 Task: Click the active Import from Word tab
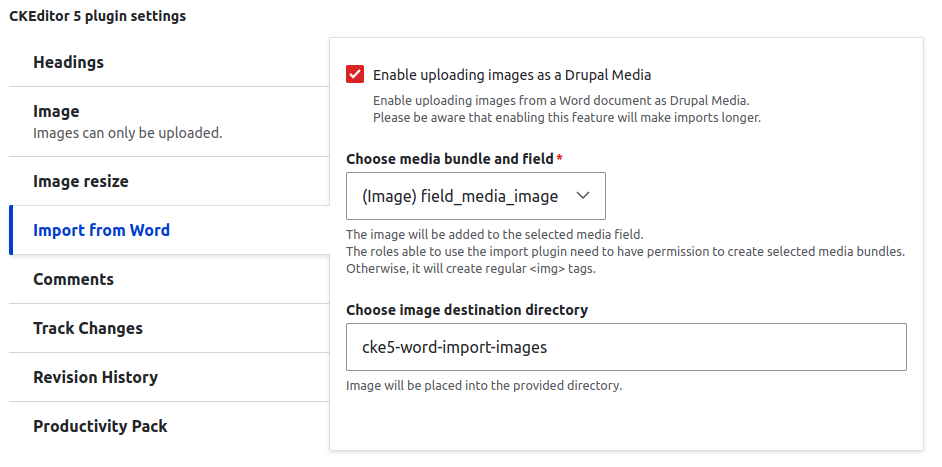169,230
